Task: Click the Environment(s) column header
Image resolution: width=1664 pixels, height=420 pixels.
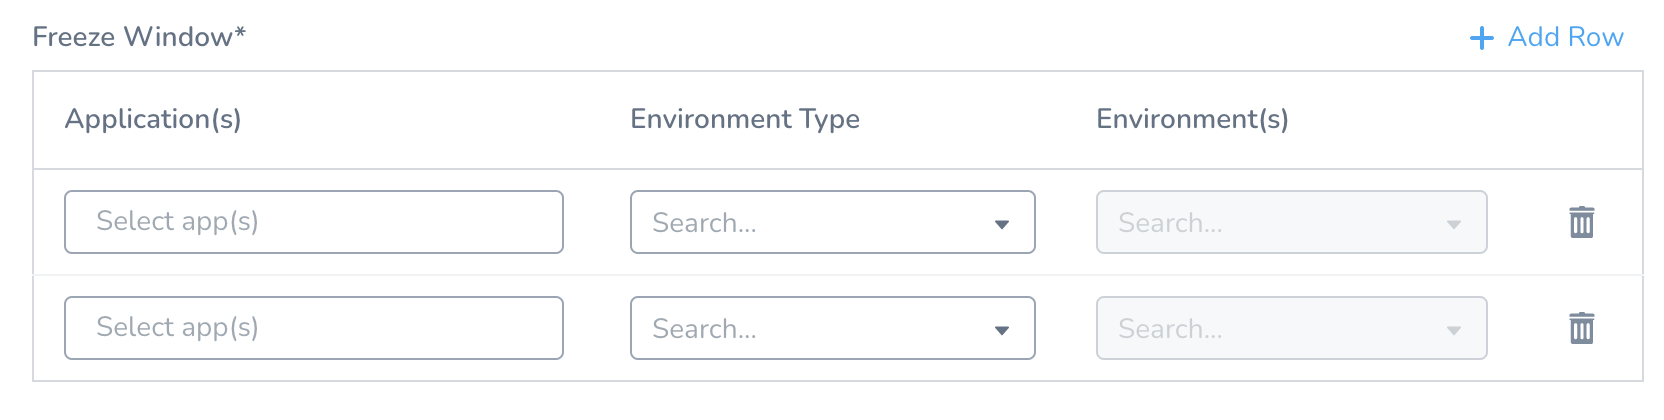Action: pos(1192,119)
